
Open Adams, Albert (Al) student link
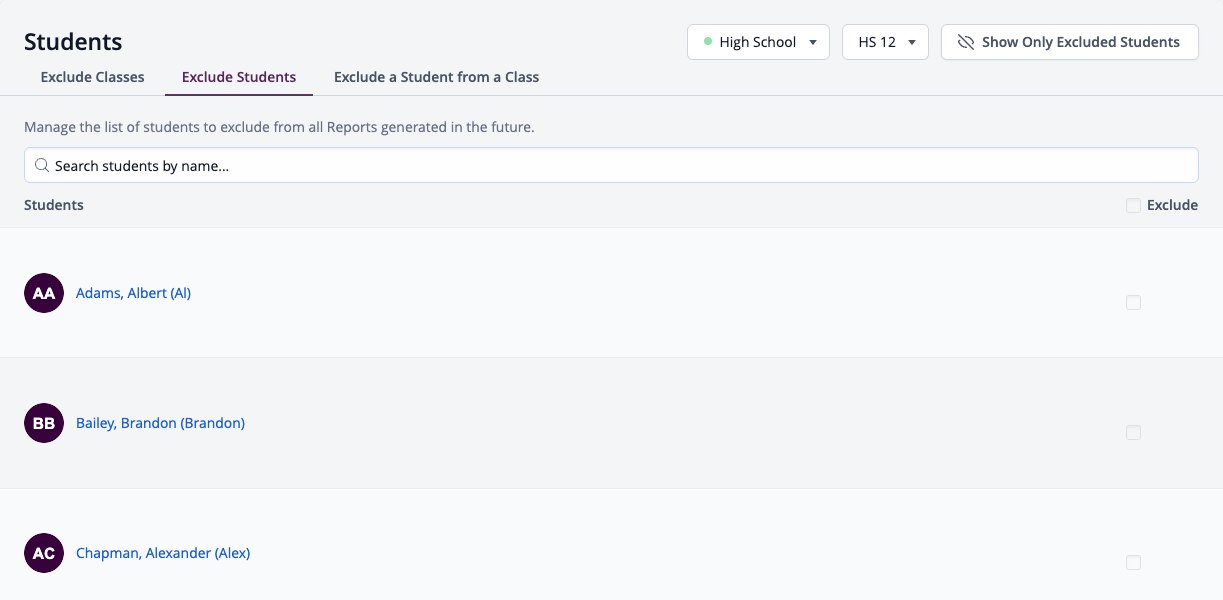[x=133, y=293]
